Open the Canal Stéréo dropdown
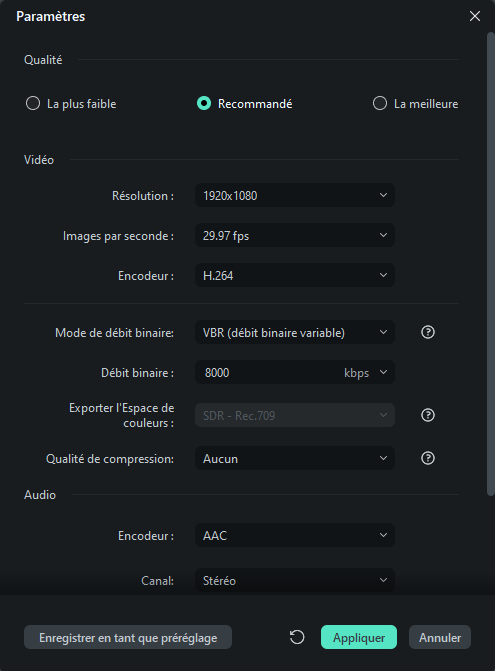This screenshot has height=671, width=495. 295,580
